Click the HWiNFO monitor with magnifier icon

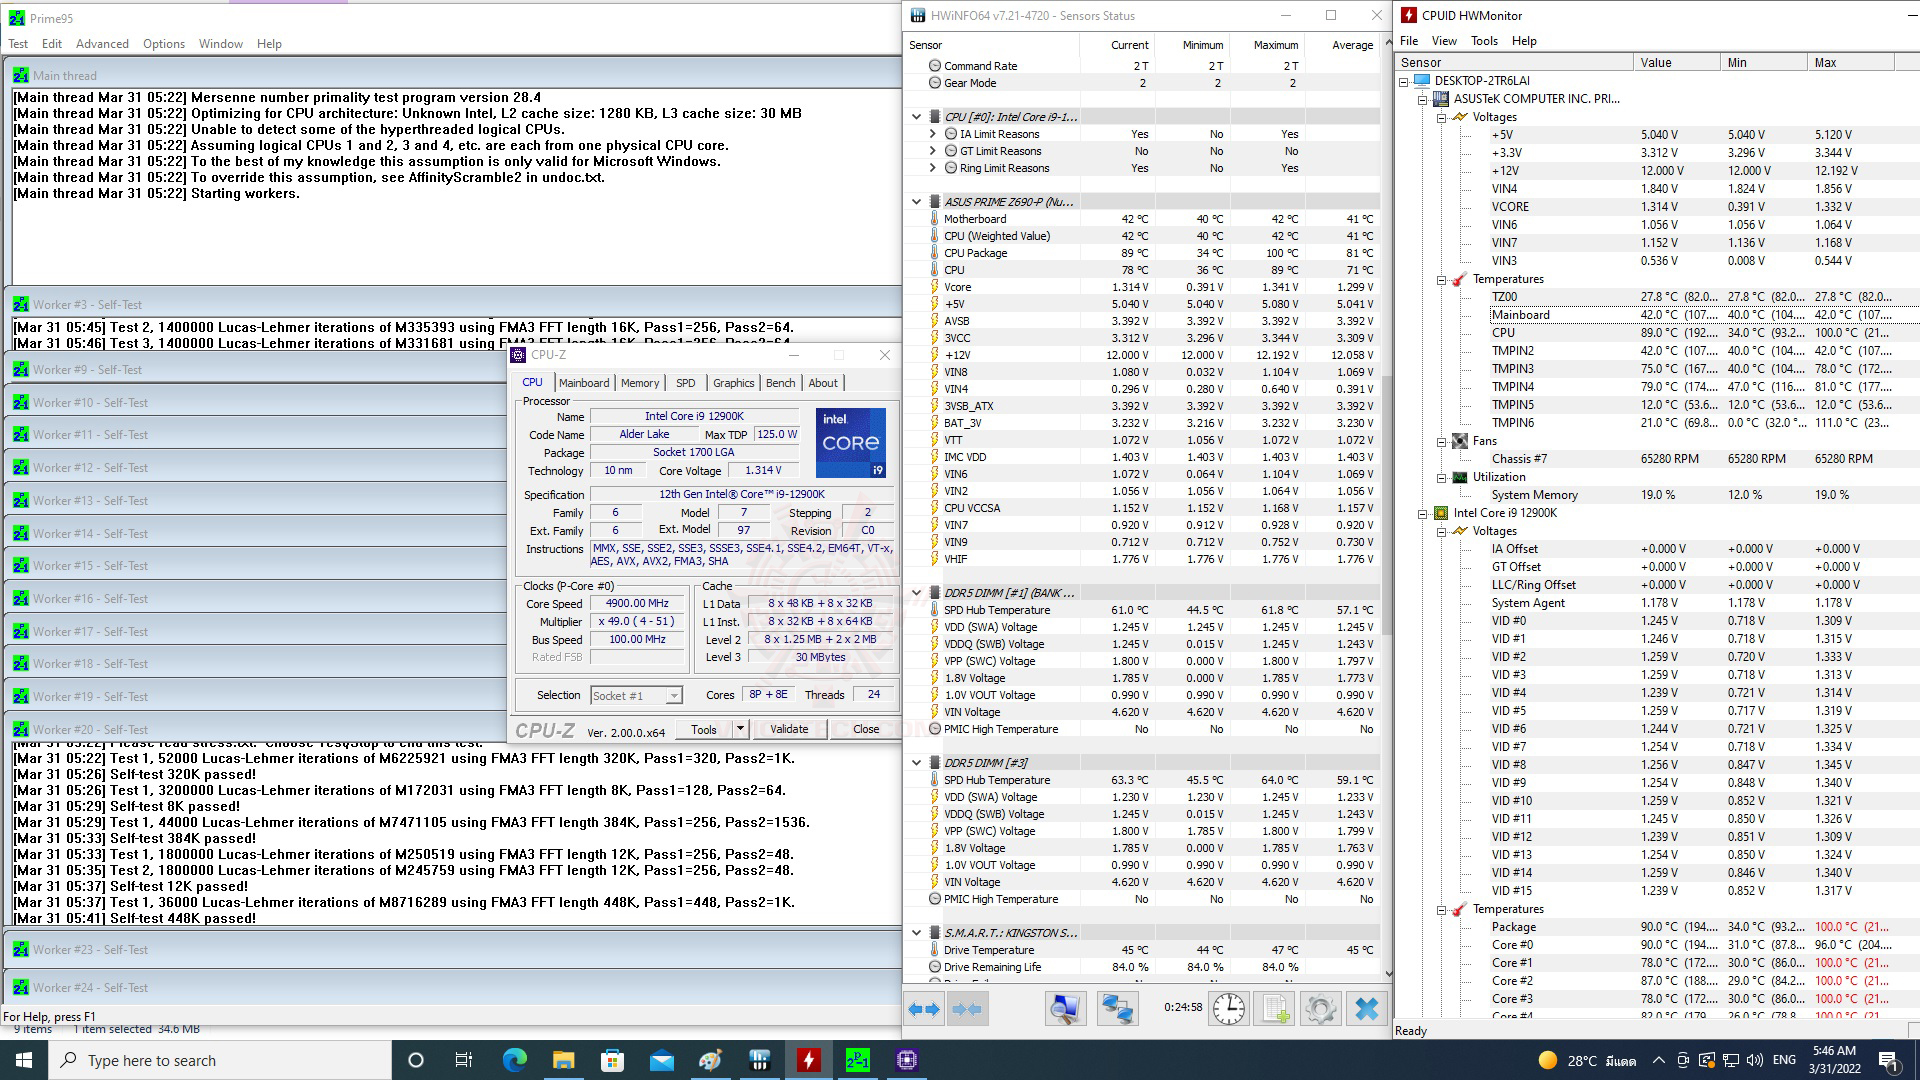coord(1065,1009)
